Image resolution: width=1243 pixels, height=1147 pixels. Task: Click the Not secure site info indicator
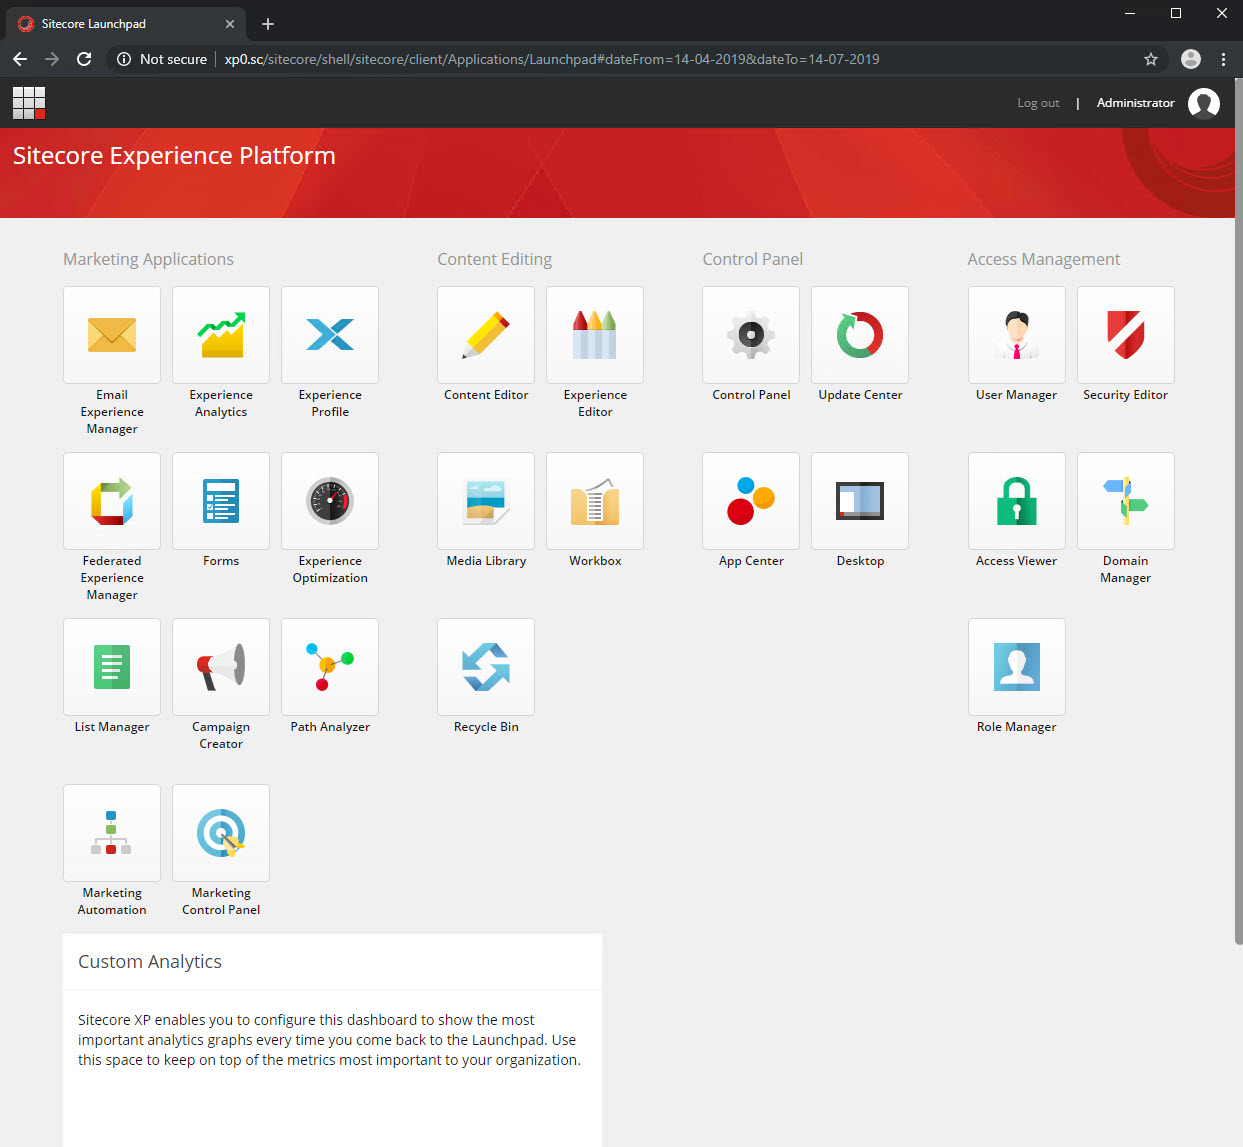[x=162, y=59]
